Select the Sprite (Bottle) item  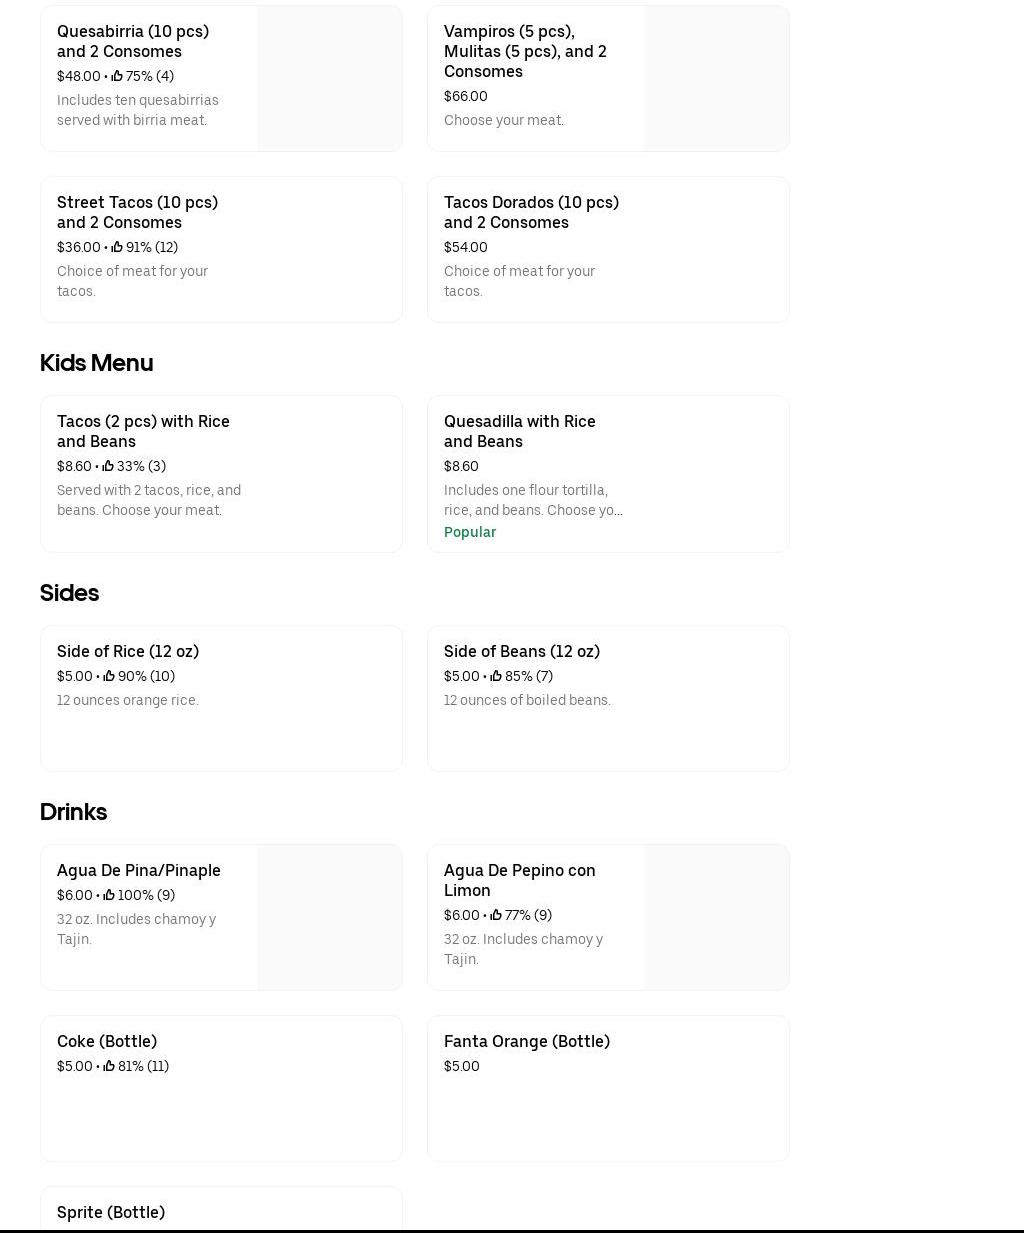point(111,1212)
